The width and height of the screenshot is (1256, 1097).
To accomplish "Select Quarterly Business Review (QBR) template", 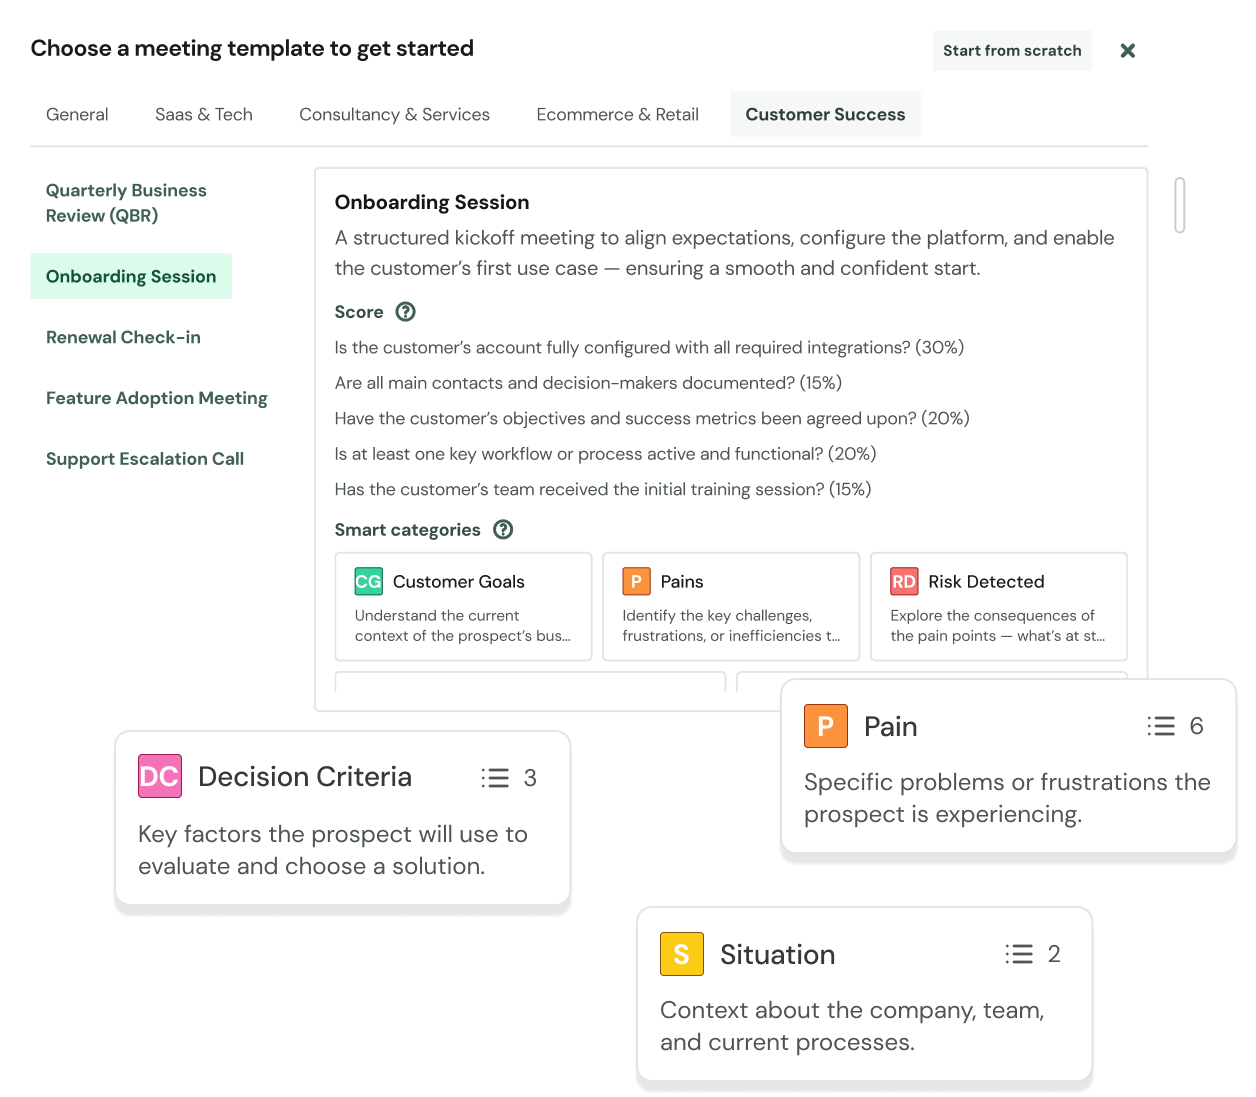I will tap(126, 203).
